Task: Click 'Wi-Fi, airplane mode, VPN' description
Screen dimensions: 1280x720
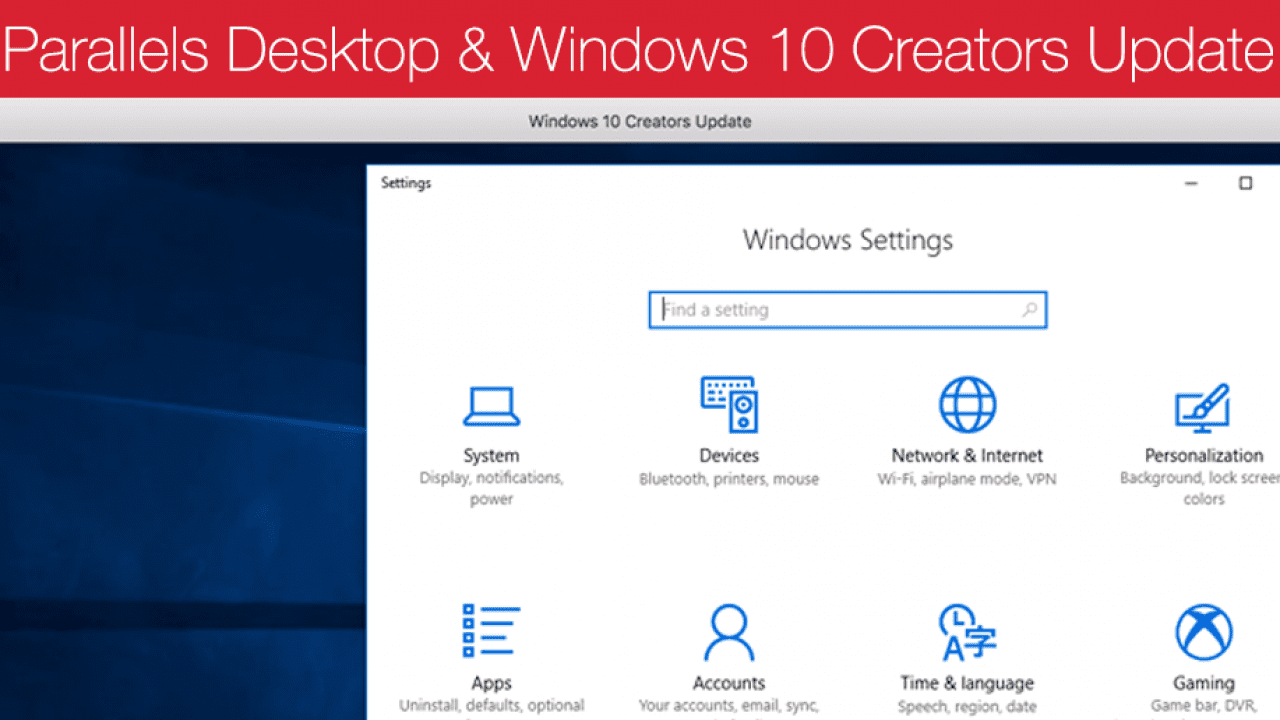Action: 967,479
